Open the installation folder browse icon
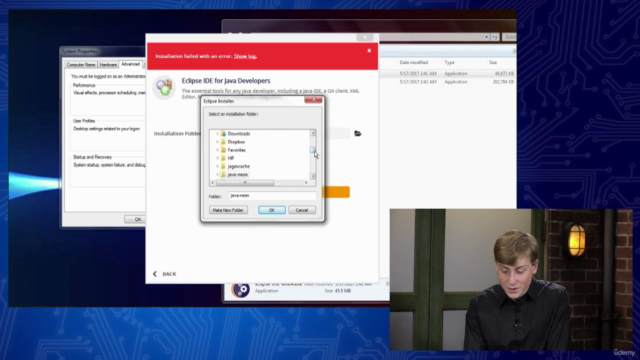Image resolution: width=640 pixels, height=360 pixels. click(358, 133)
